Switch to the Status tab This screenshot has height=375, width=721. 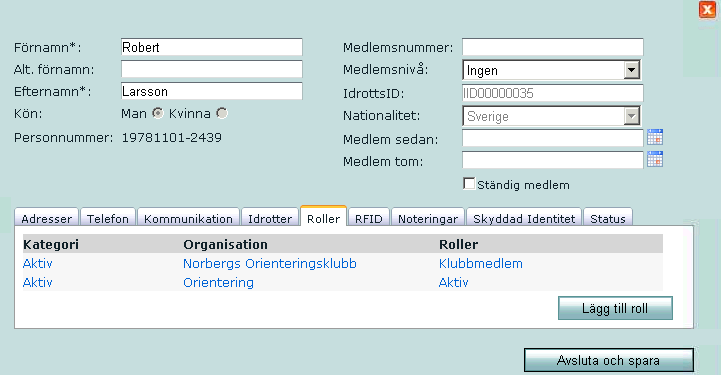pyautogui.click(x=608, y=218)
